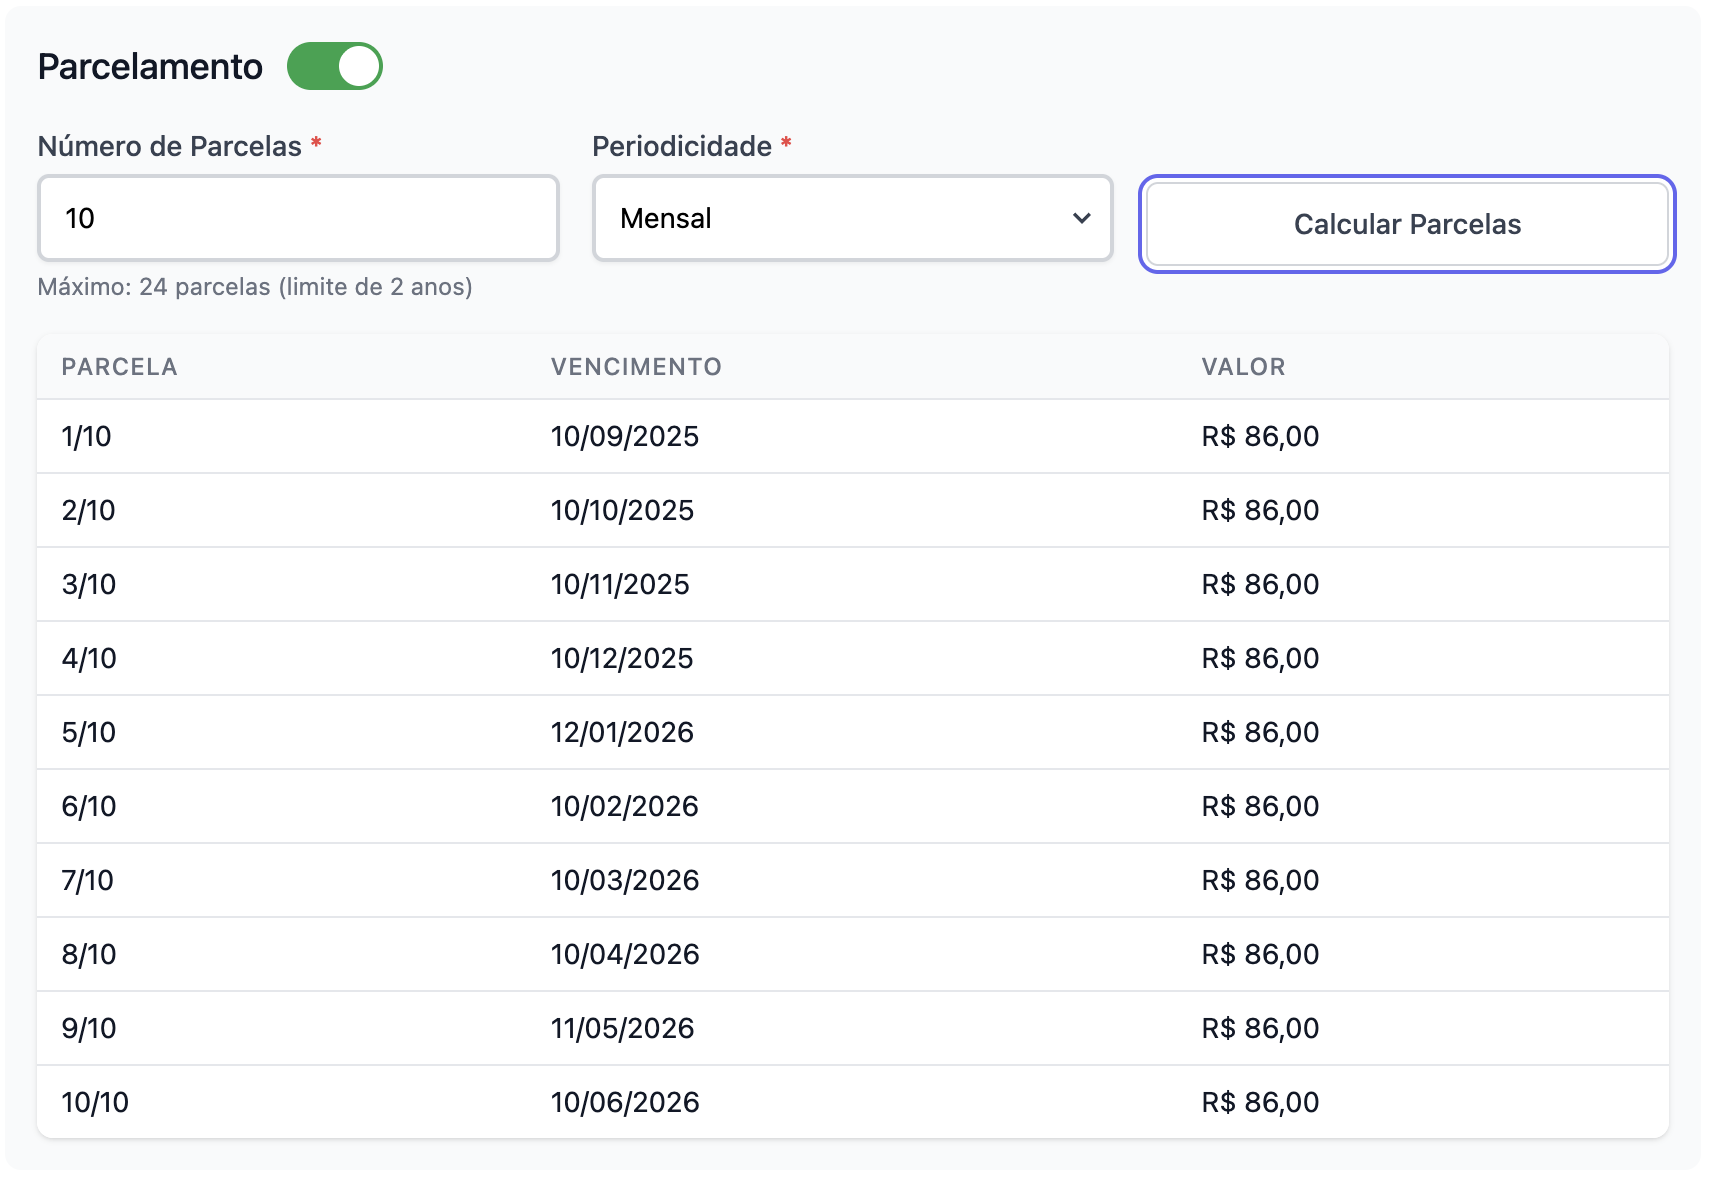Select installment row 5/10
This screenshot has height=1192, width=1728.
pos(89,732)
